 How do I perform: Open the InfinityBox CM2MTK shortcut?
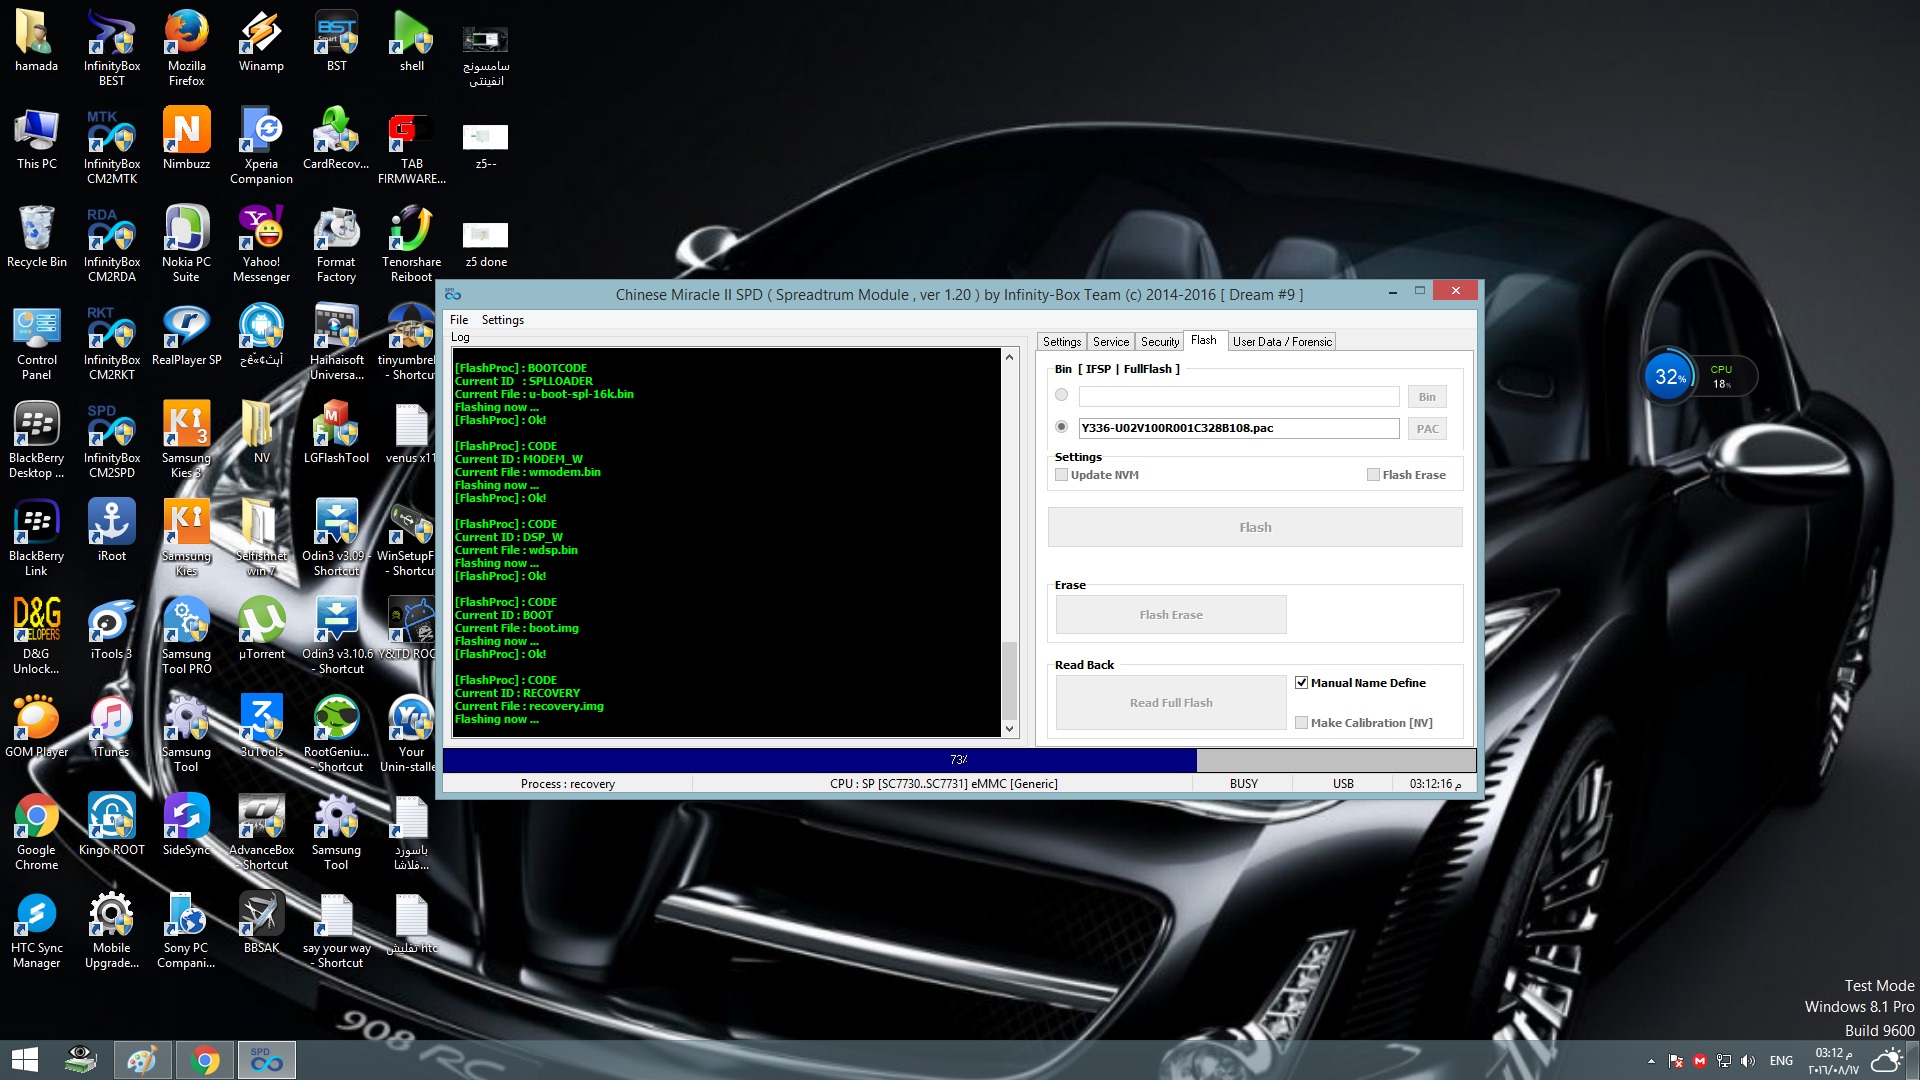pyautogui.click(x=111, y=145)
